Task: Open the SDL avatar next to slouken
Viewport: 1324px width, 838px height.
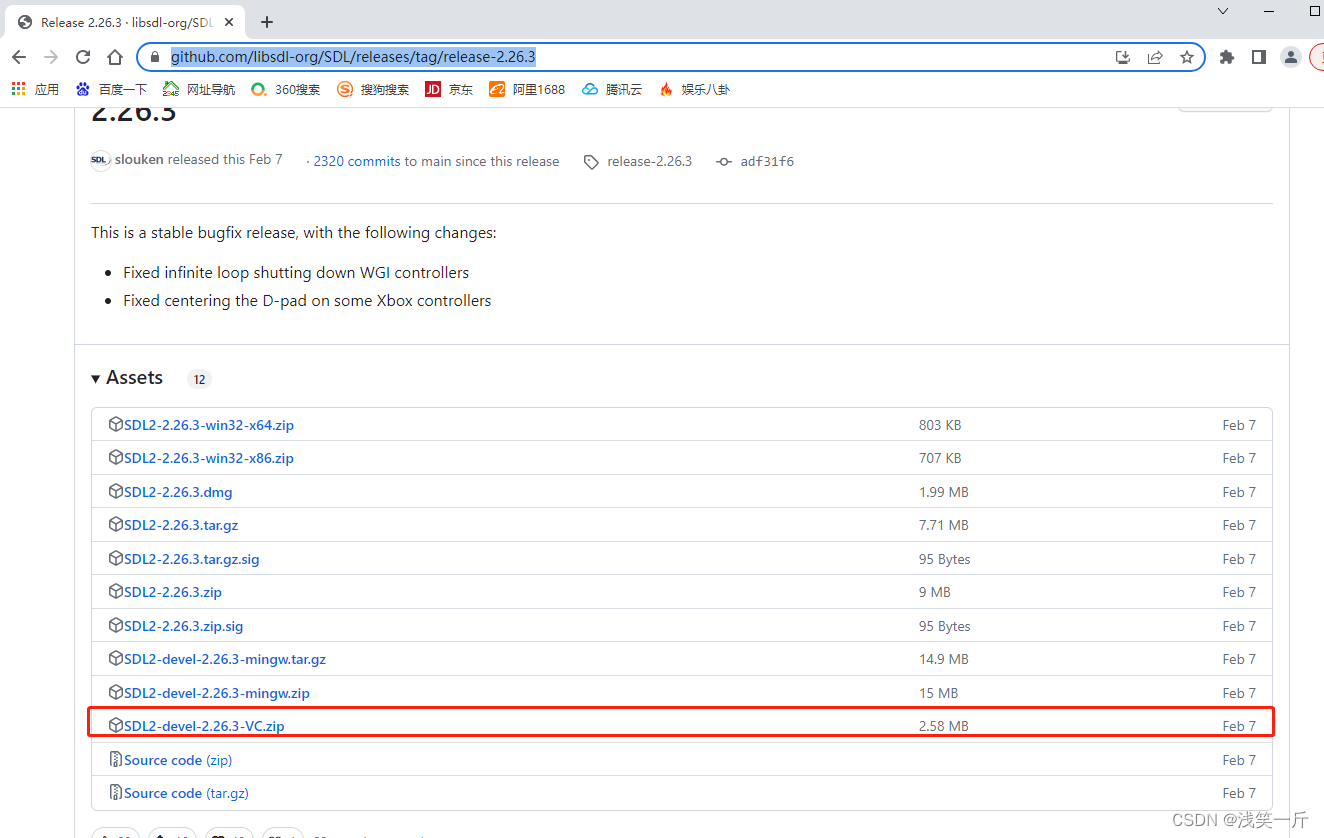Action: click(x=100, y=160)
